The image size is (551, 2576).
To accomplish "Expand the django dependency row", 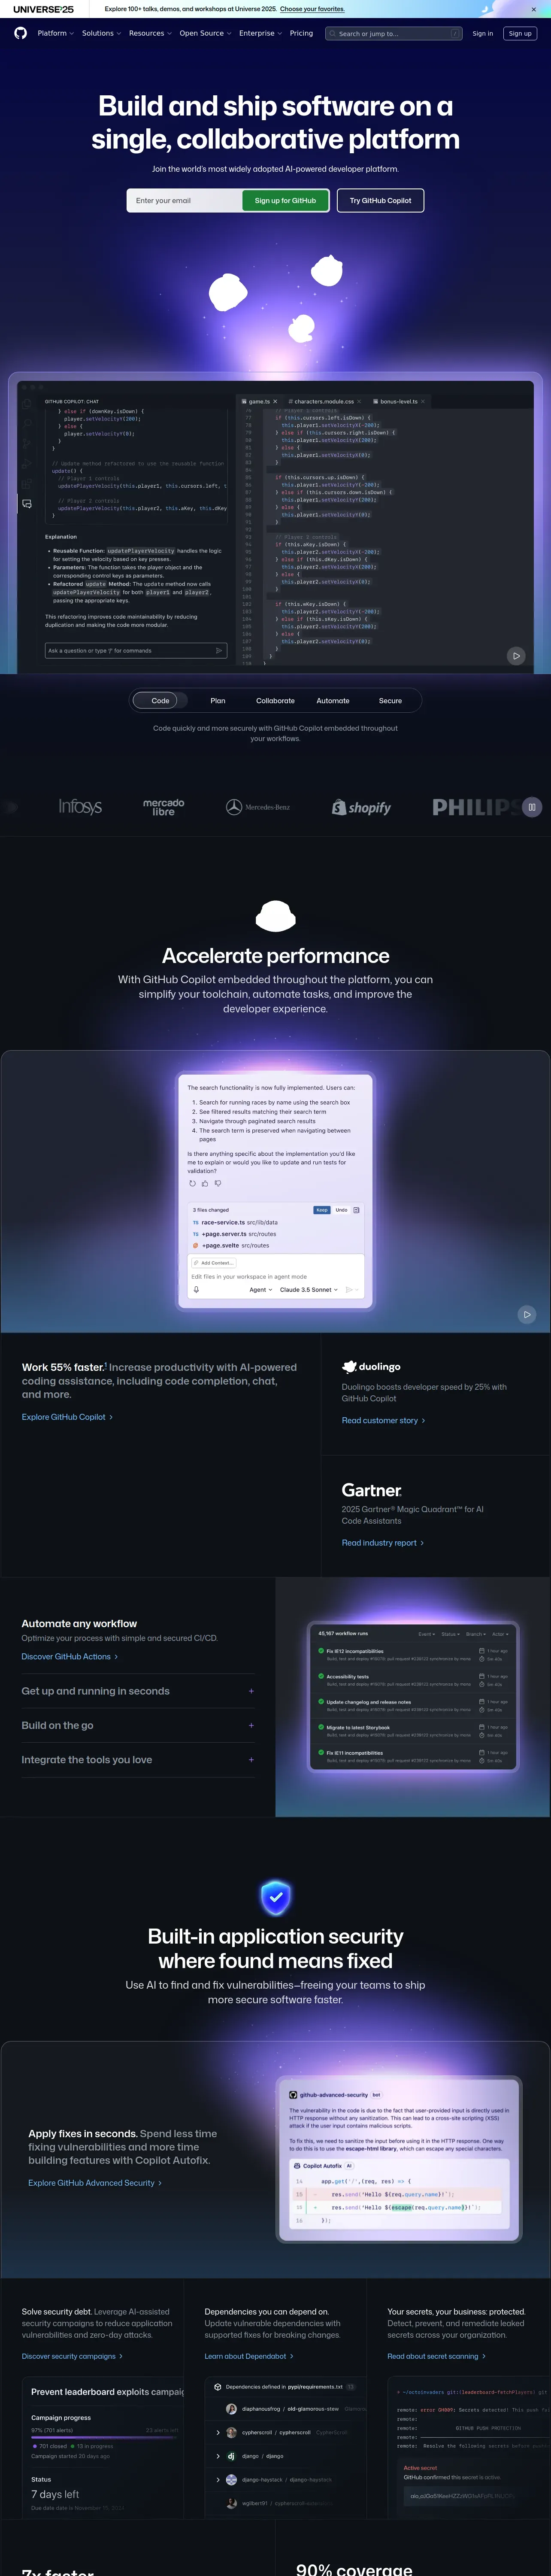I will point(218,2456).
